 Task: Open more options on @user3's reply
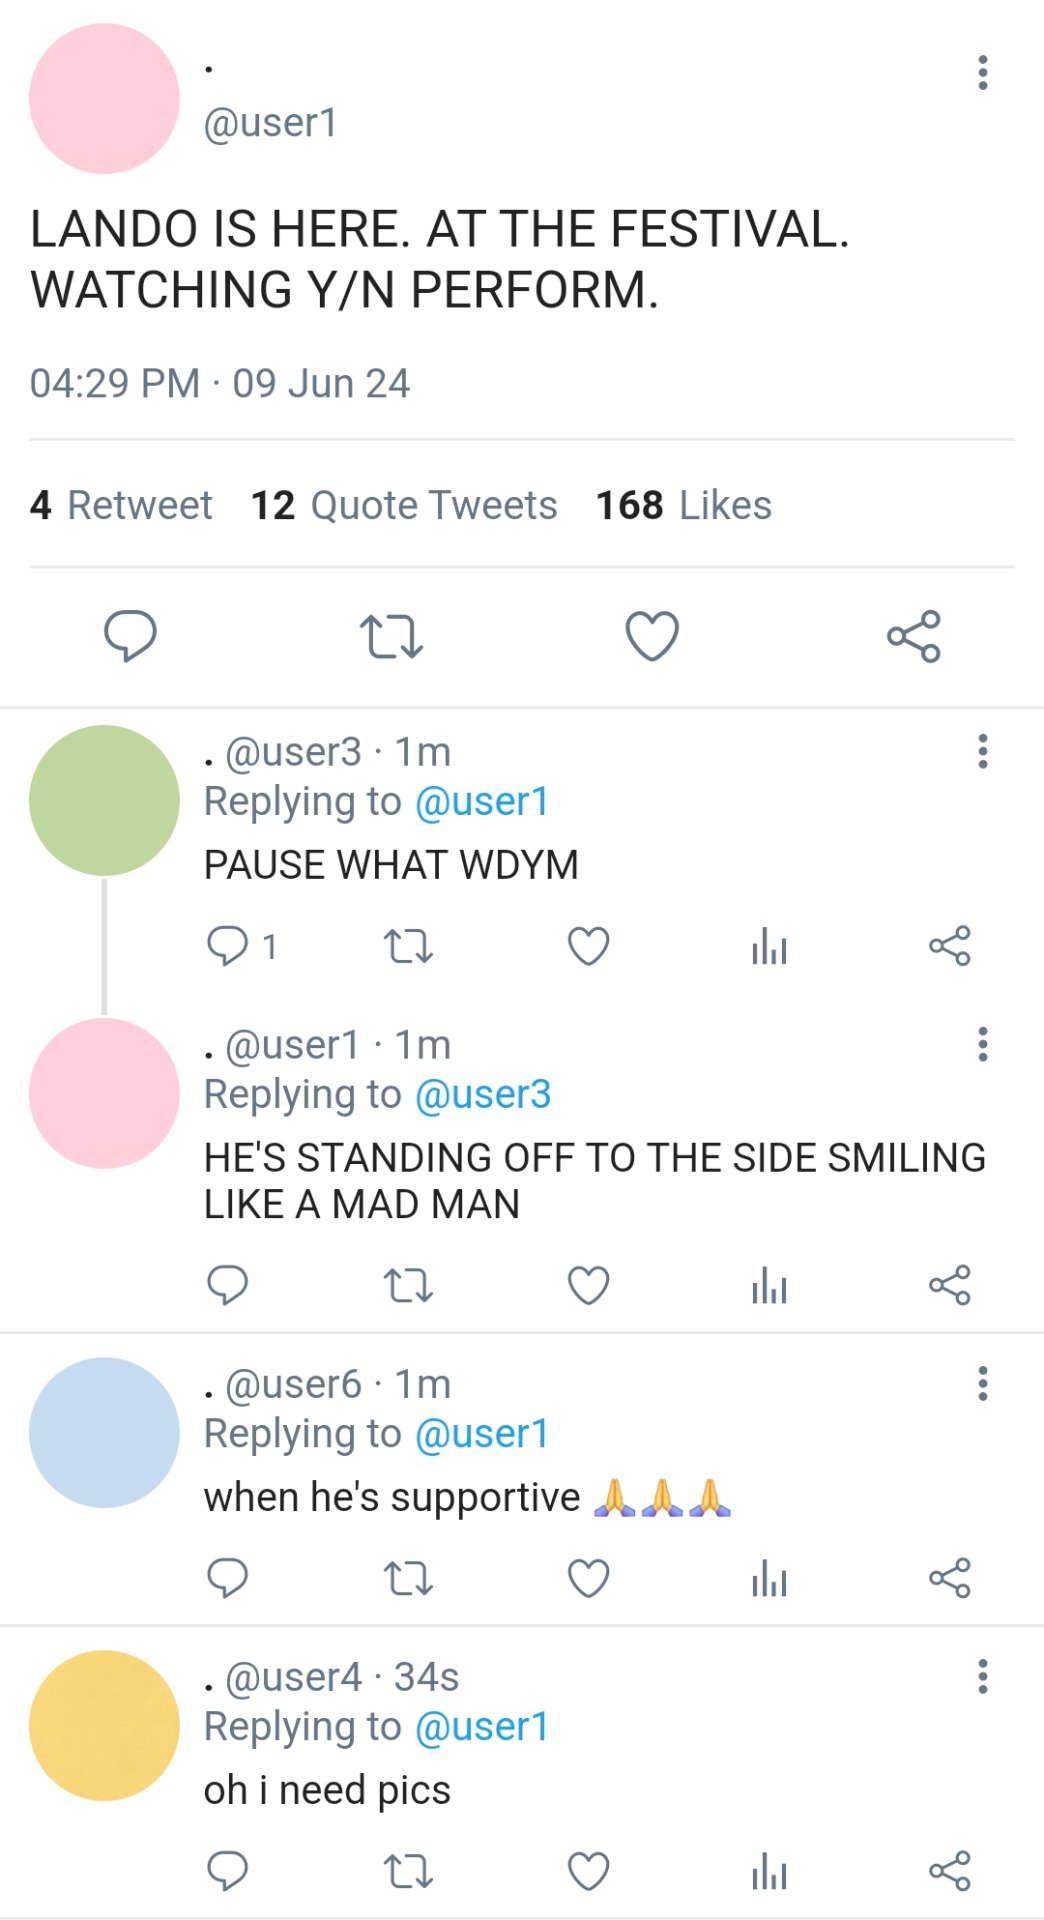pos(983,751)
